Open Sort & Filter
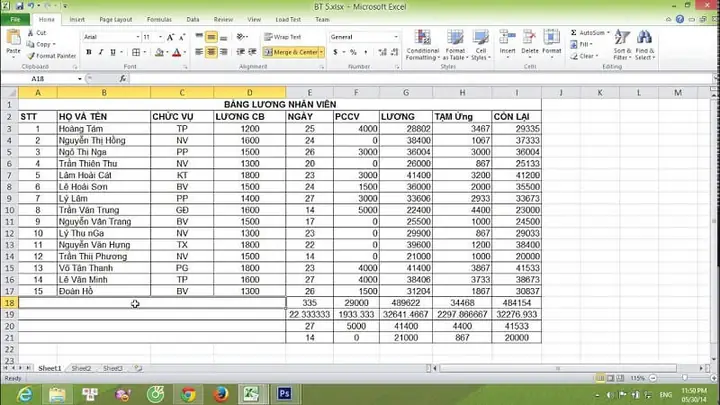The height and width of the screenshot is (405, 720). point(622,44)
